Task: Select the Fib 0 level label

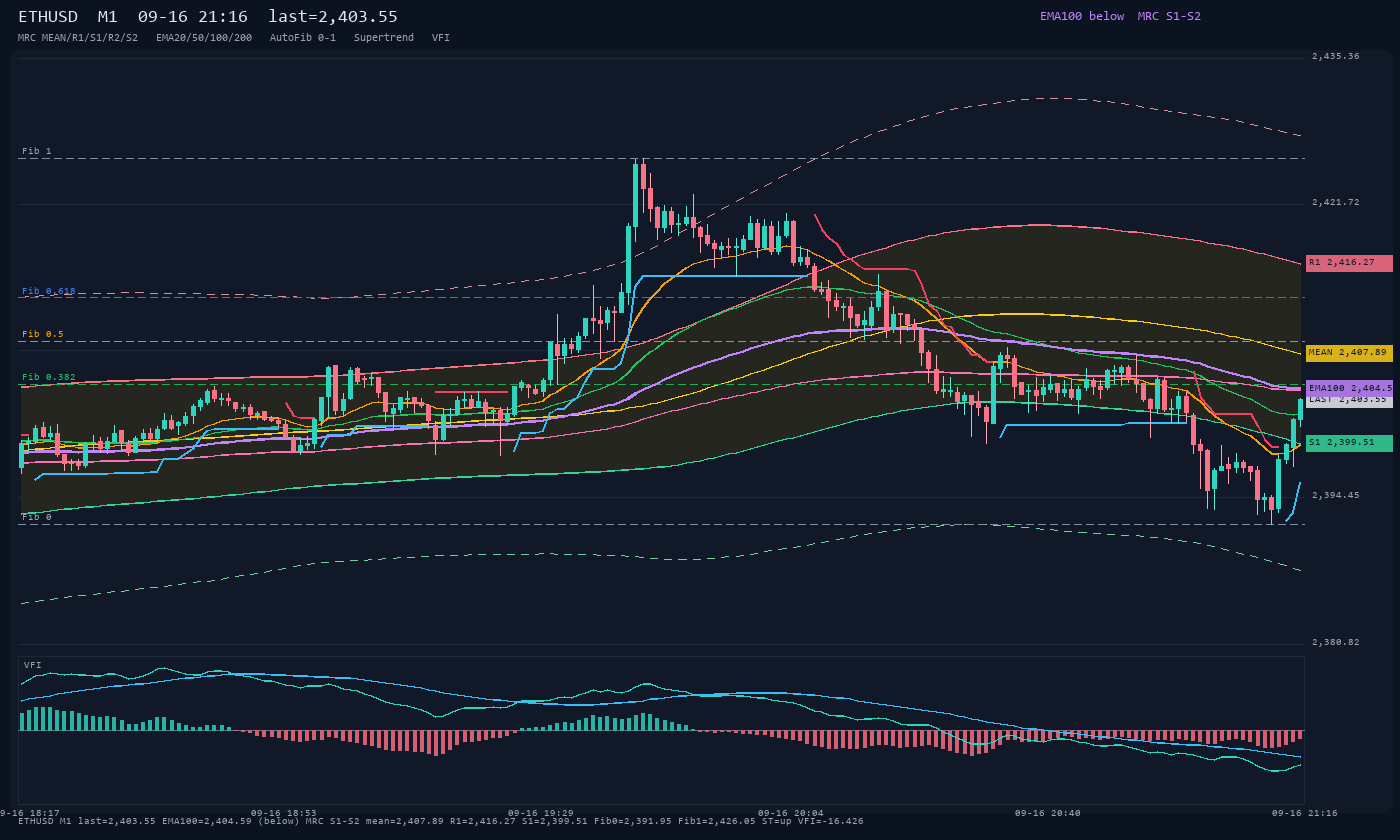Action: click(36, 517)
